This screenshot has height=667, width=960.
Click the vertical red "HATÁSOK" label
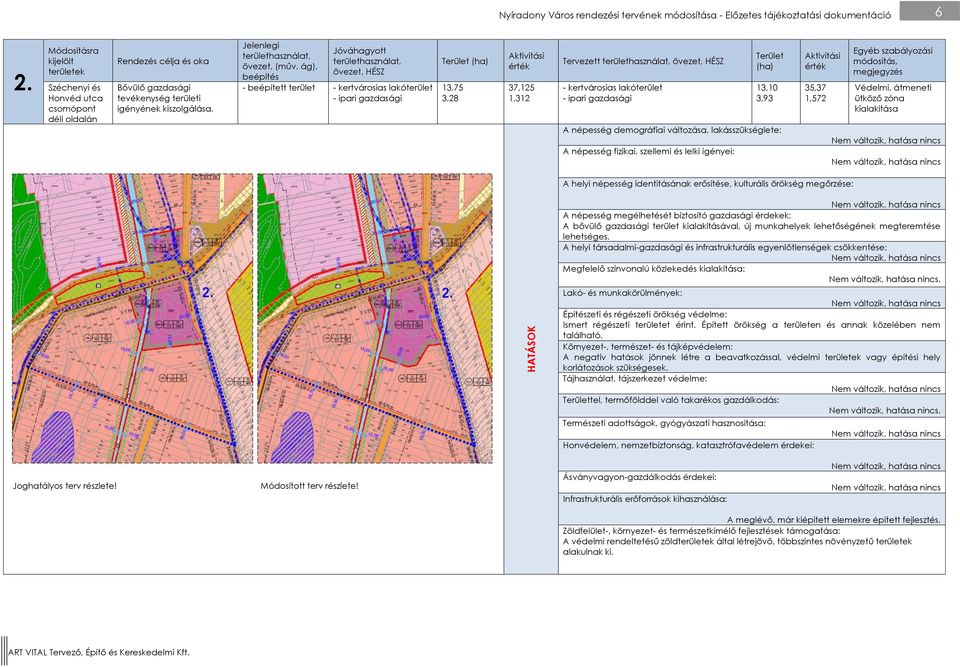click(x=531, y=349)
